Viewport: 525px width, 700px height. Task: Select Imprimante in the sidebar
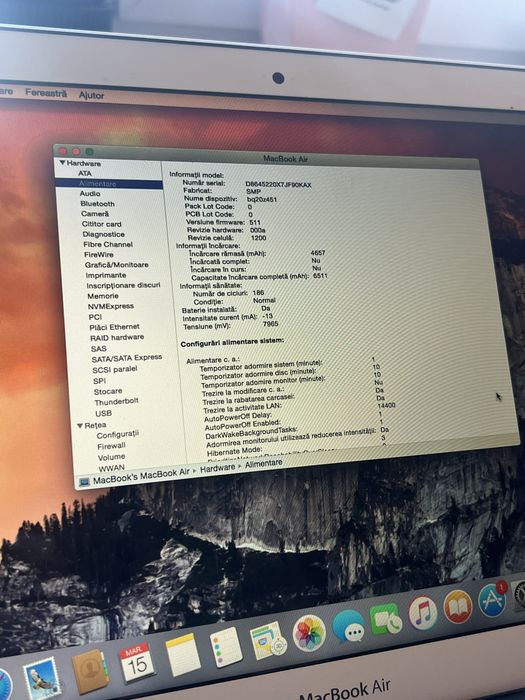click(106, 275)
